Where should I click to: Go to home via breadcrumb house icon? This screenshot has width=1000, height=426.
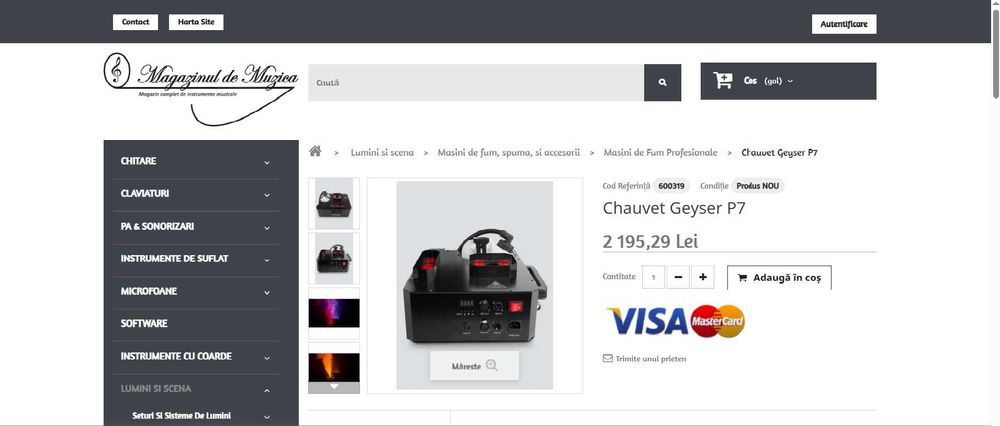coord(314,151)
